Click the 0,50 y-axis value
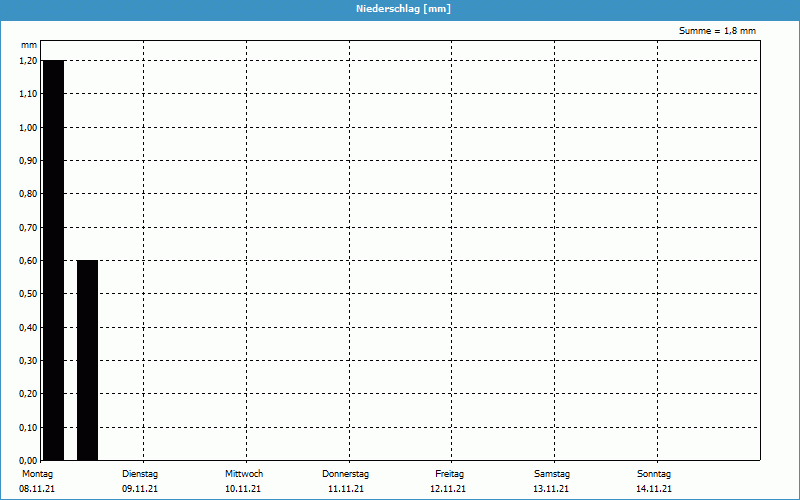Viewport: 800px width, 500px height. (28, 294)
